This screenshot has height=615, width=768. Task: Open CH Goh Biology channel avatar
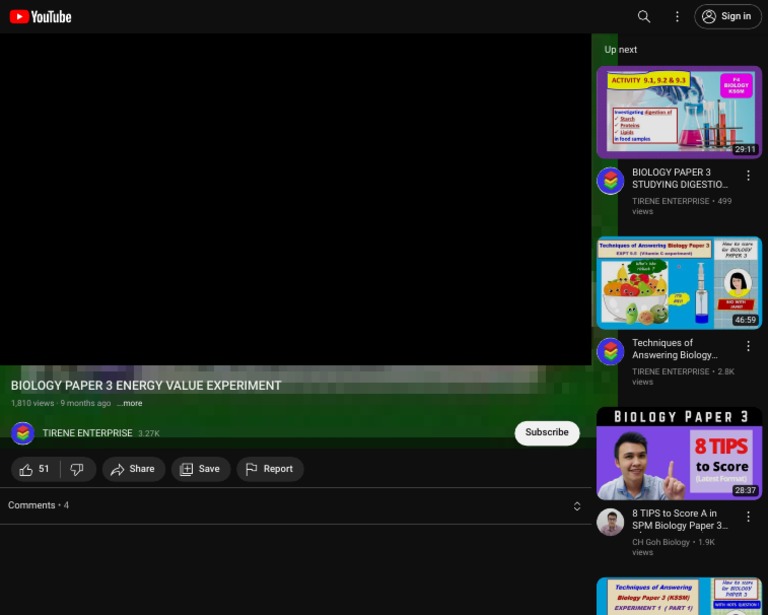coord(610,522)
